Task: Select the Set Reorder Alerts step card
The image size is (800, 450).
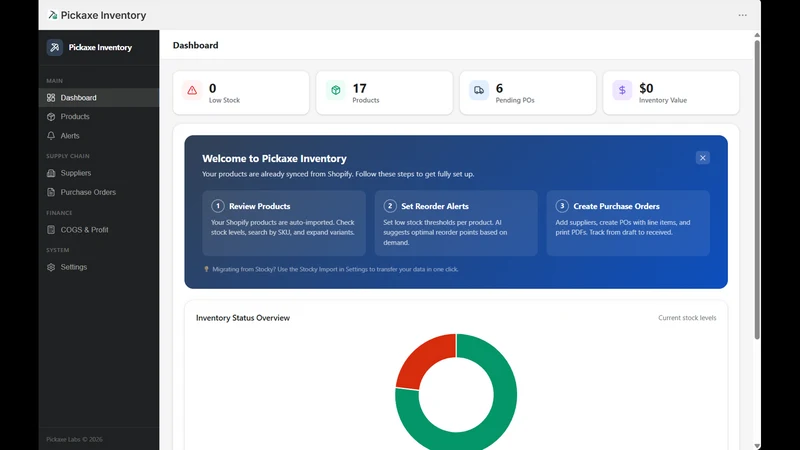Action: (456, 223)
